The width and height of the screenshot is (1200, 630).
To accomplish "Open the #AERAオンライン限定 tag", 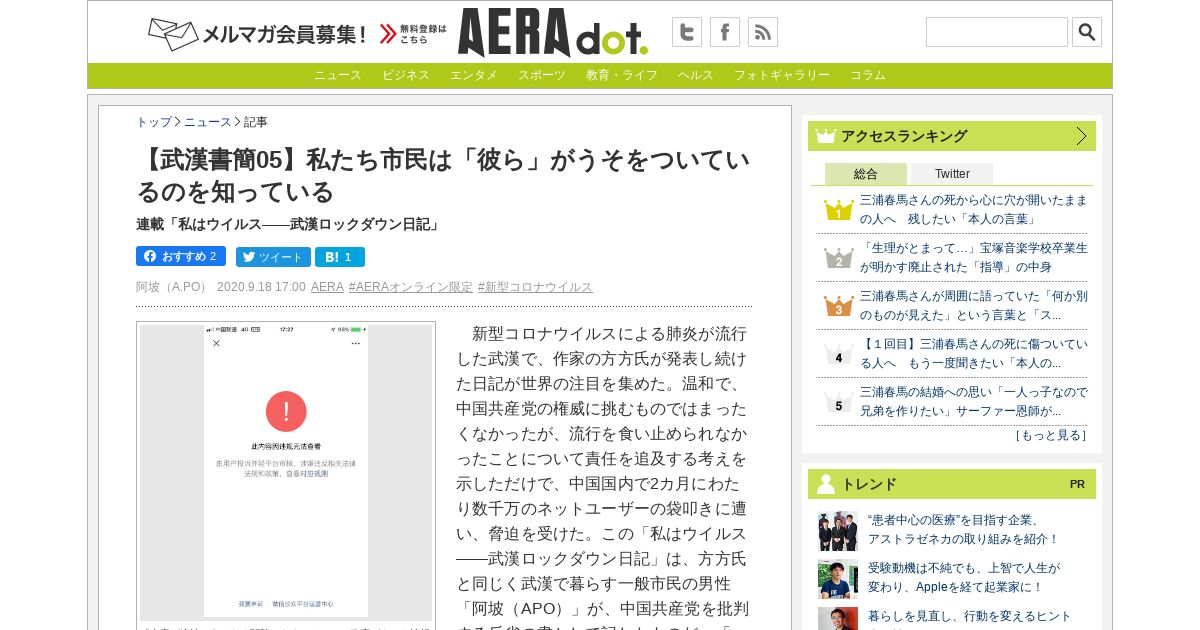I will [x=411, y=287].
